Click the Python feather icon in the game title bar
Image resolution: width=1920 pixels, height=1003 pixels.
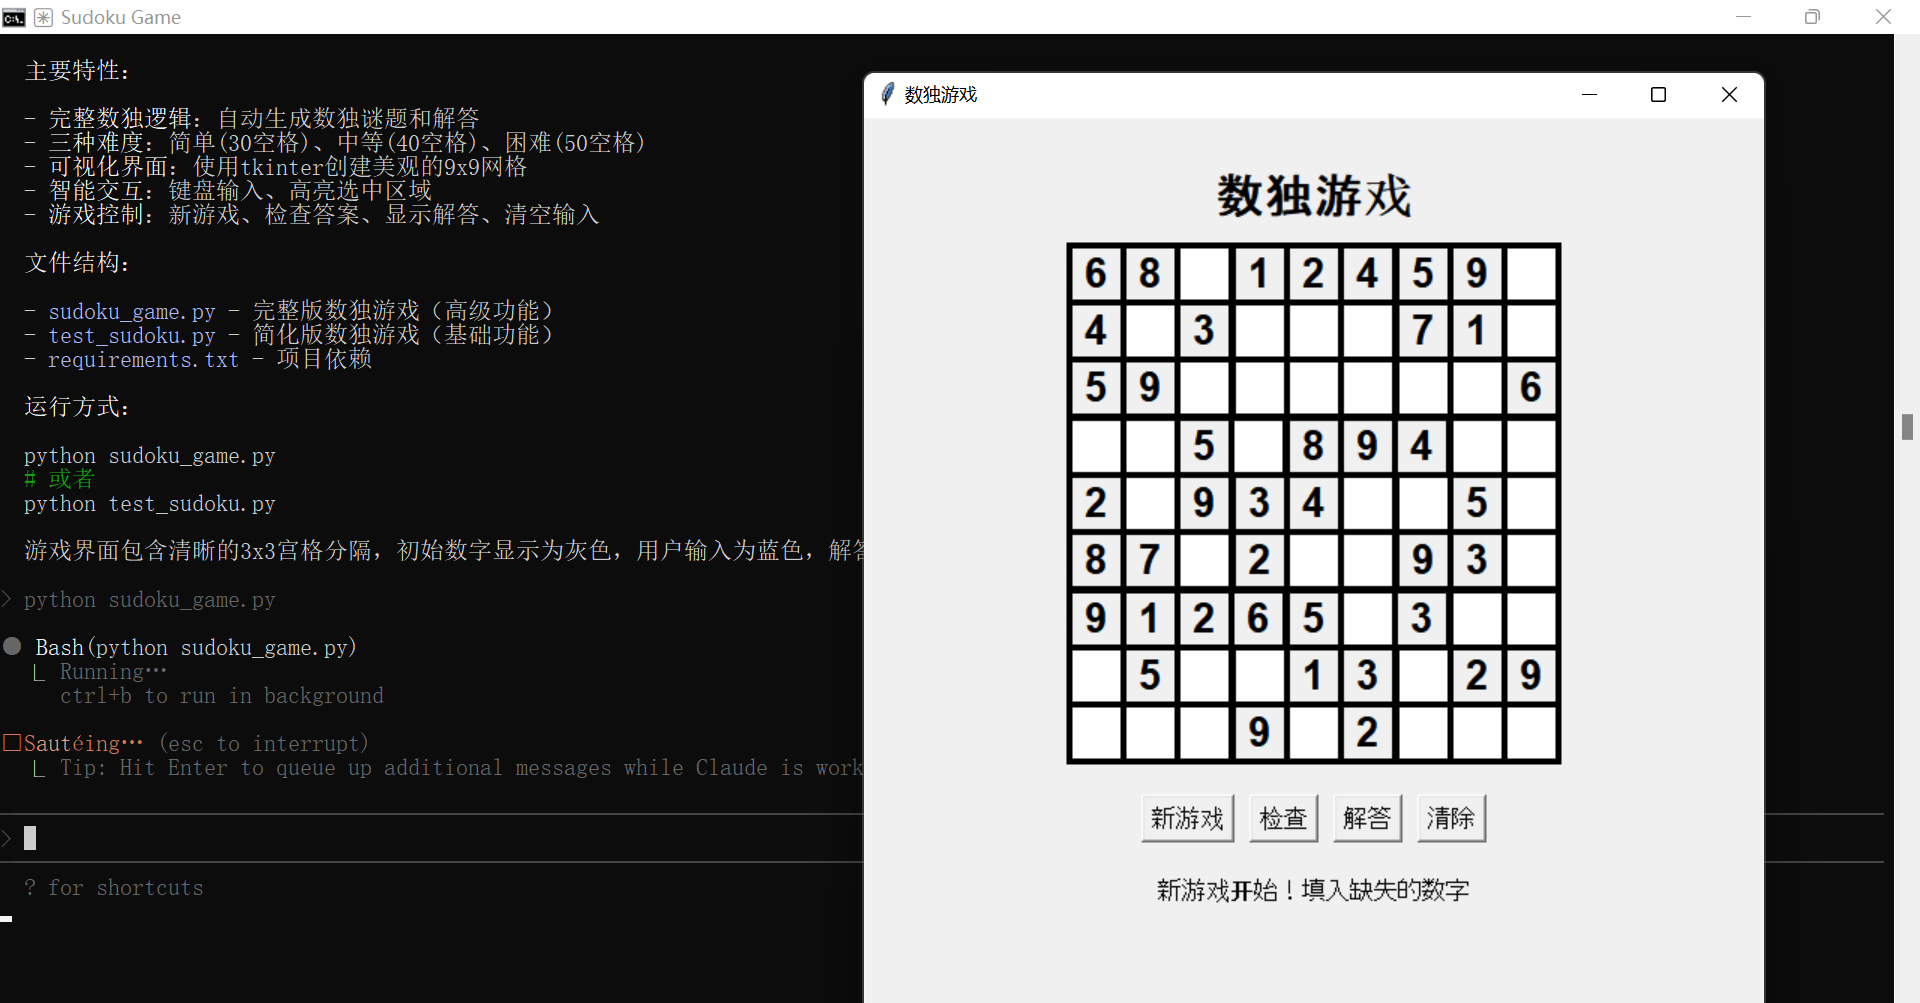coord(887,94)
